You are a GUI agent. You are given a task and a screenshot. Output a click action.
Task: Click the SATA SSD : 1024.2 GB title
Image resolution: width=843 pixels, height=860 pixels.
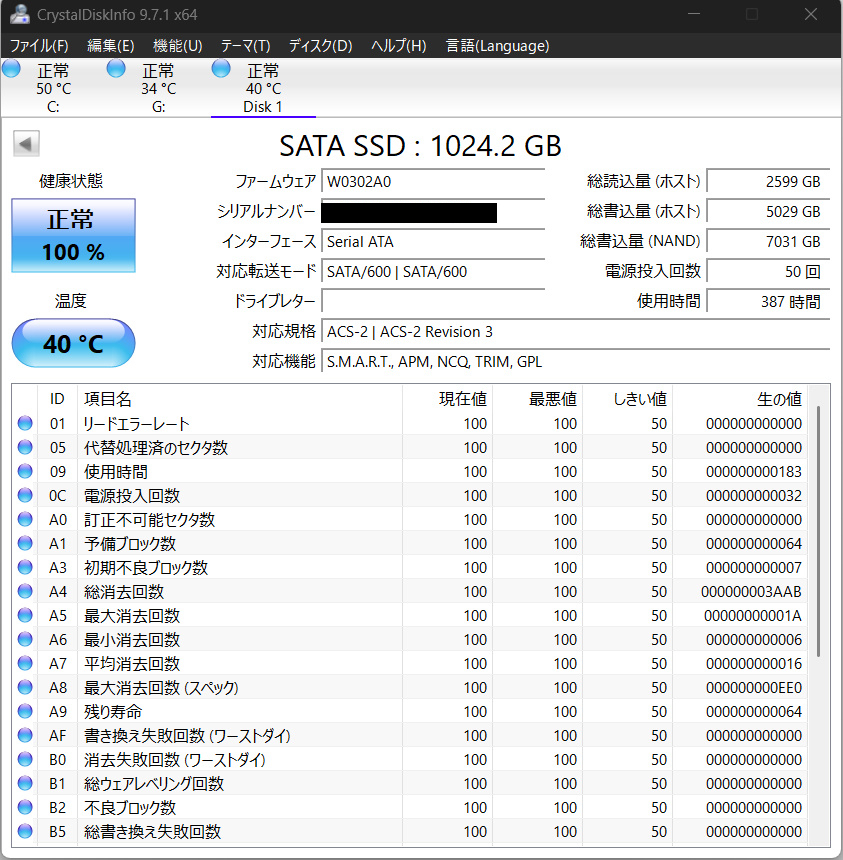(x=420, y=145)
